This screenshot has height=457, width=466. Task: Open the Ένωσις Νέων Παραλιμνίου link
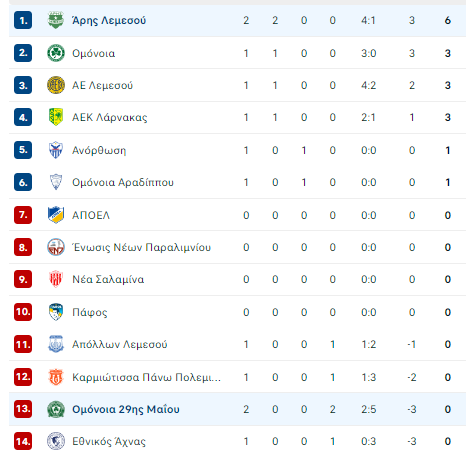pyautogui.click(x=142, y=247)
